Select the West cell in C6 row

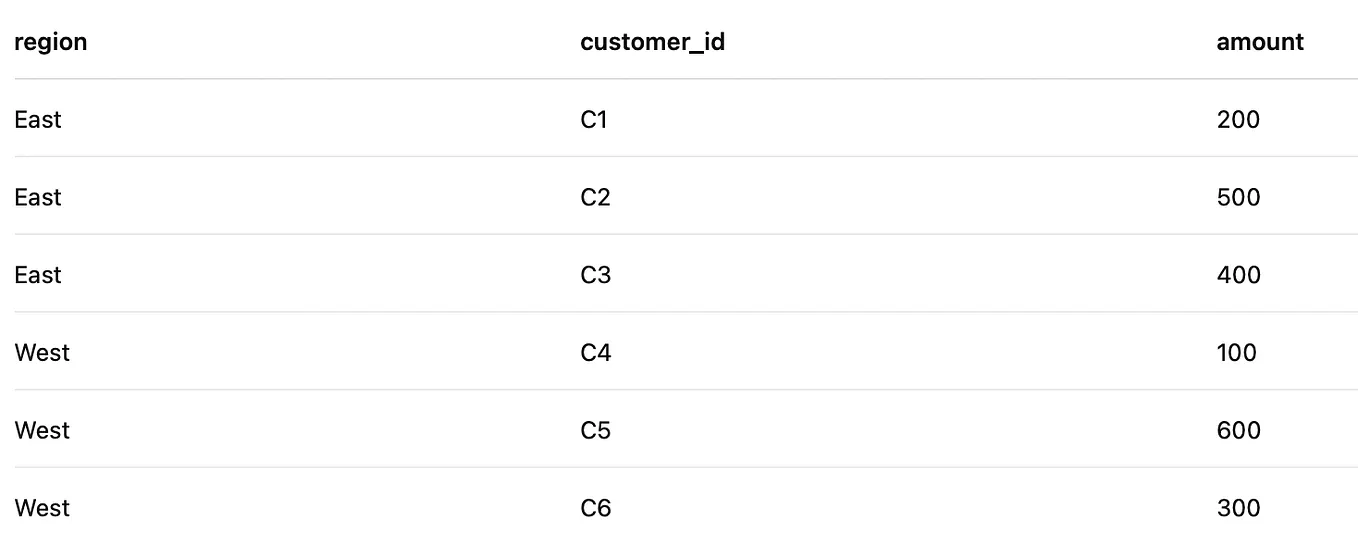pos(42,508)
